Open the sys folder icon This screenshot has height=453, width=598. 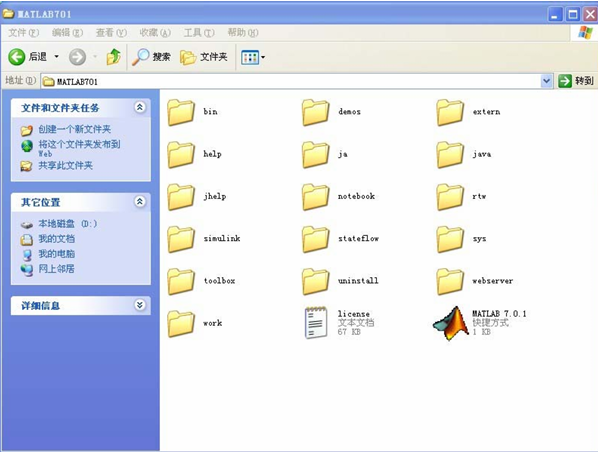pos(450,239)
